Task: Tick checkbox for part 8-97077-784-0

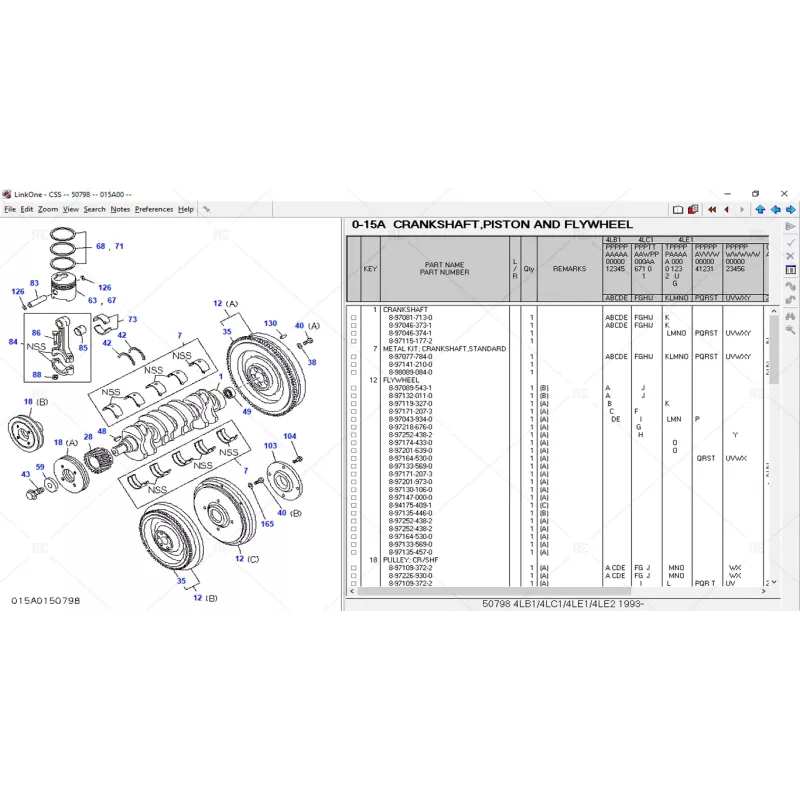Action: 354,357
